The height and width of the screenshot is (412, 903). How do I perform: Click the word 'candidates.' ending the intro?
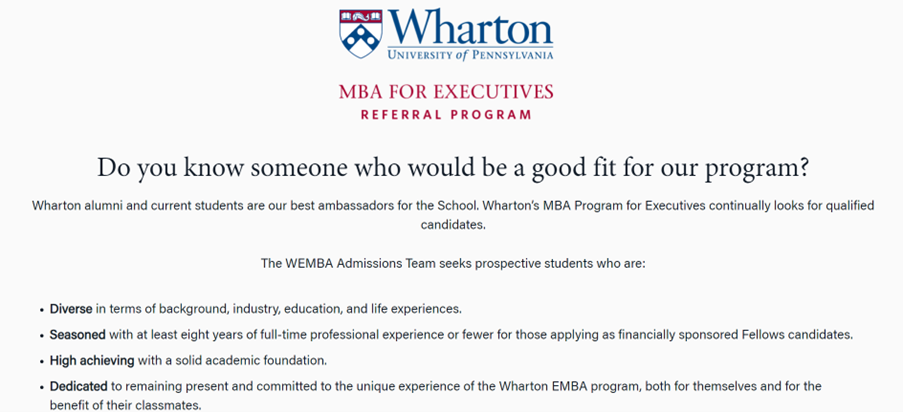(452, 226)
